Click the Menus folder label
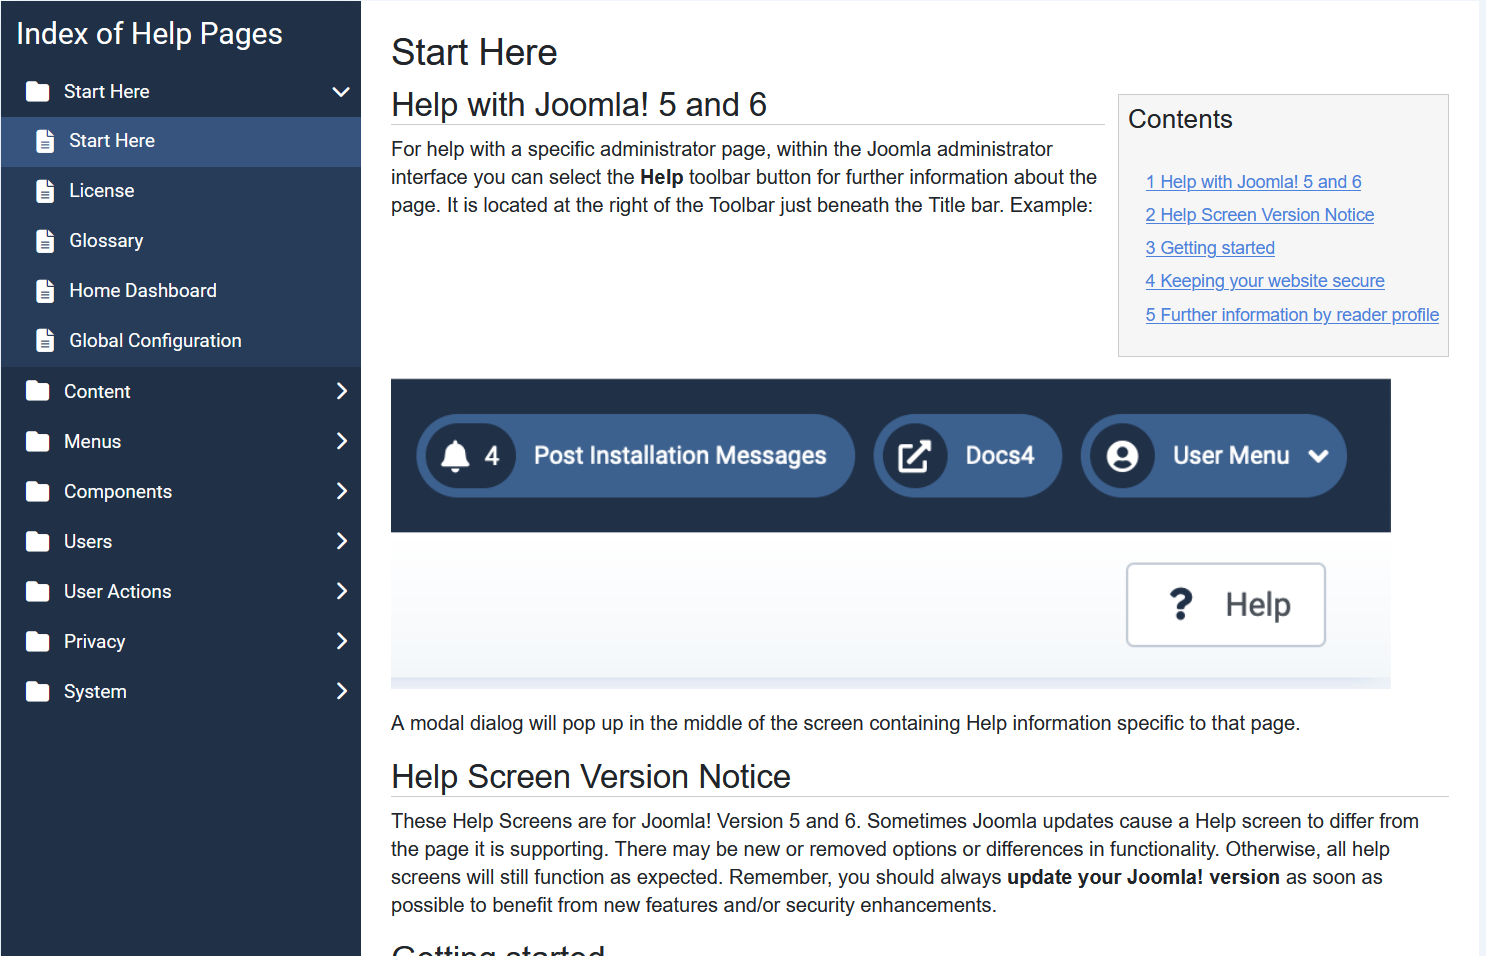 92,441
